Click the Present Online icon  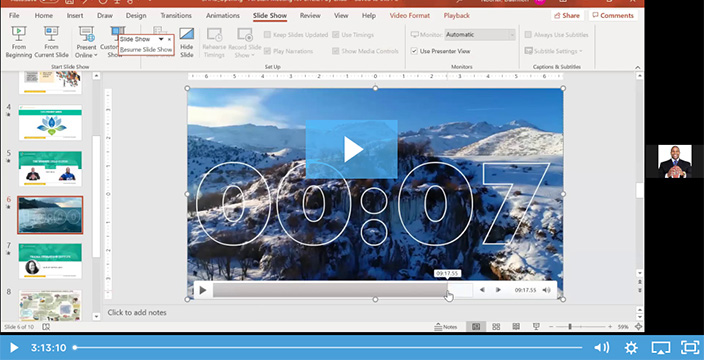(x=86, y=35)
